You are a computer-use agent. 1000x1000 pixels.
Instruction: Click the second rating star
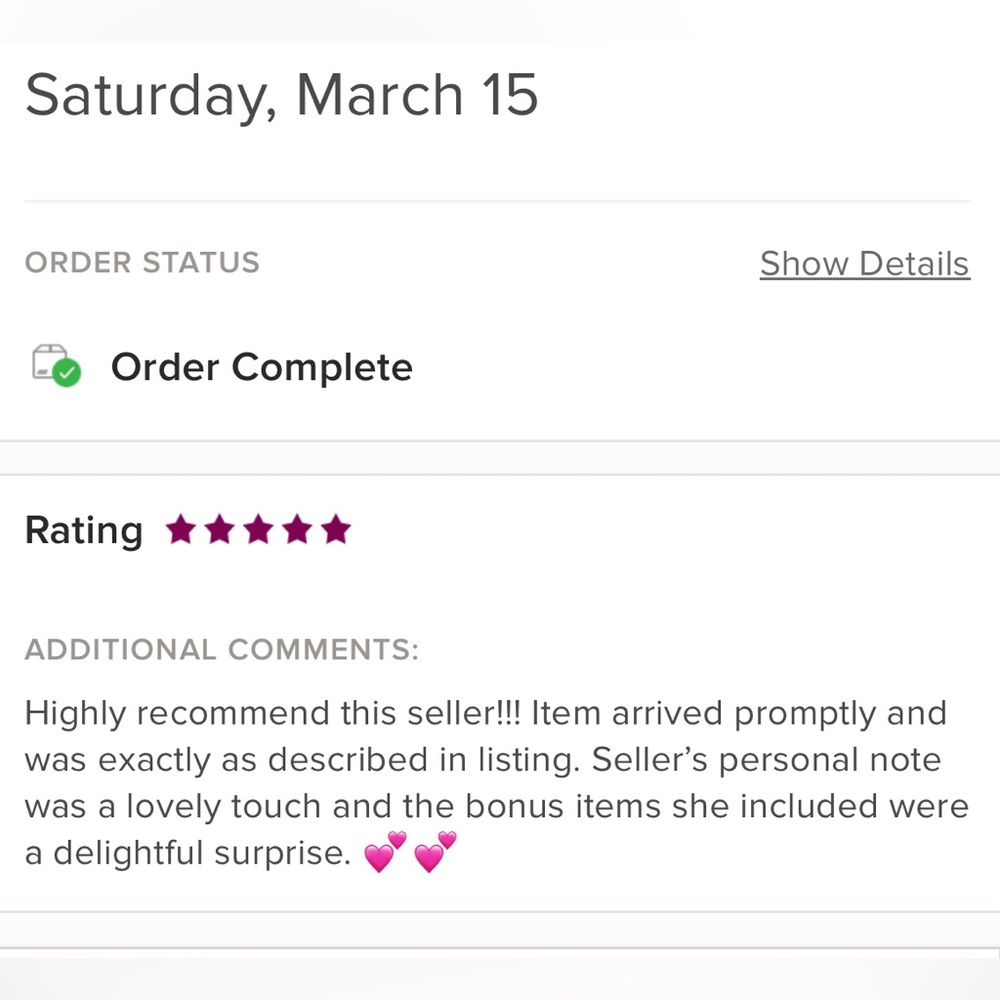pyautogui.click(x=219, y=530)
